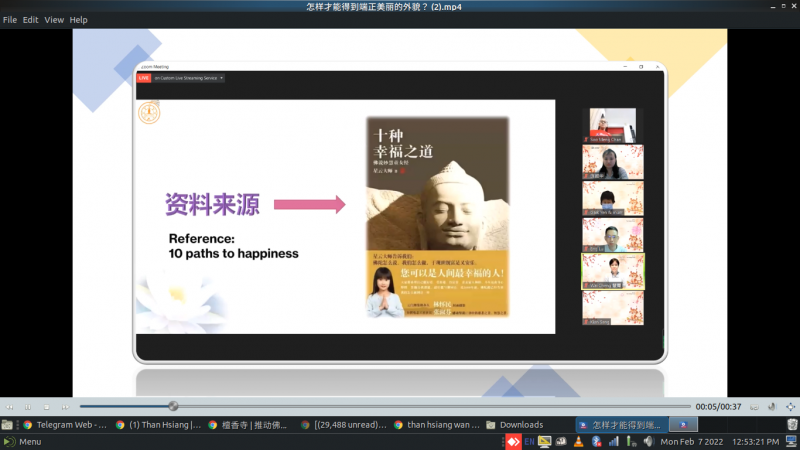Open the system Menu button
Screen dimensions: 800x450
pos(22,441)
